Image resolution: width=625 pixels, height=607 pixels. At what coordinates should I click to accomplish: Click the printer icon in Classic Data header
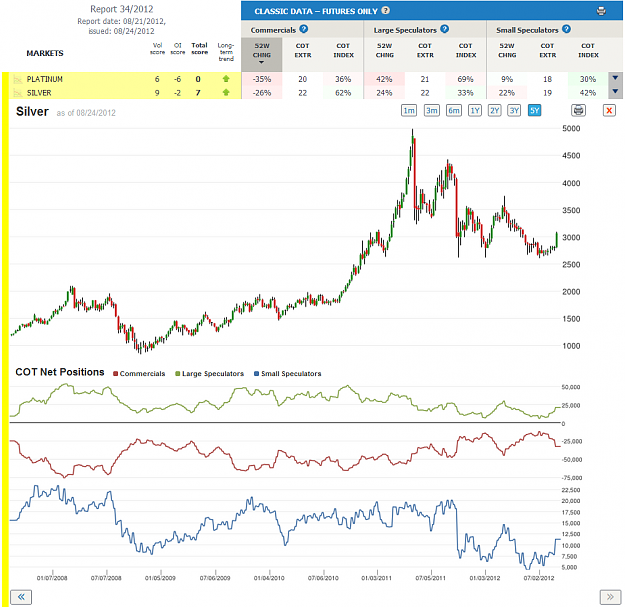pos(601,11)
